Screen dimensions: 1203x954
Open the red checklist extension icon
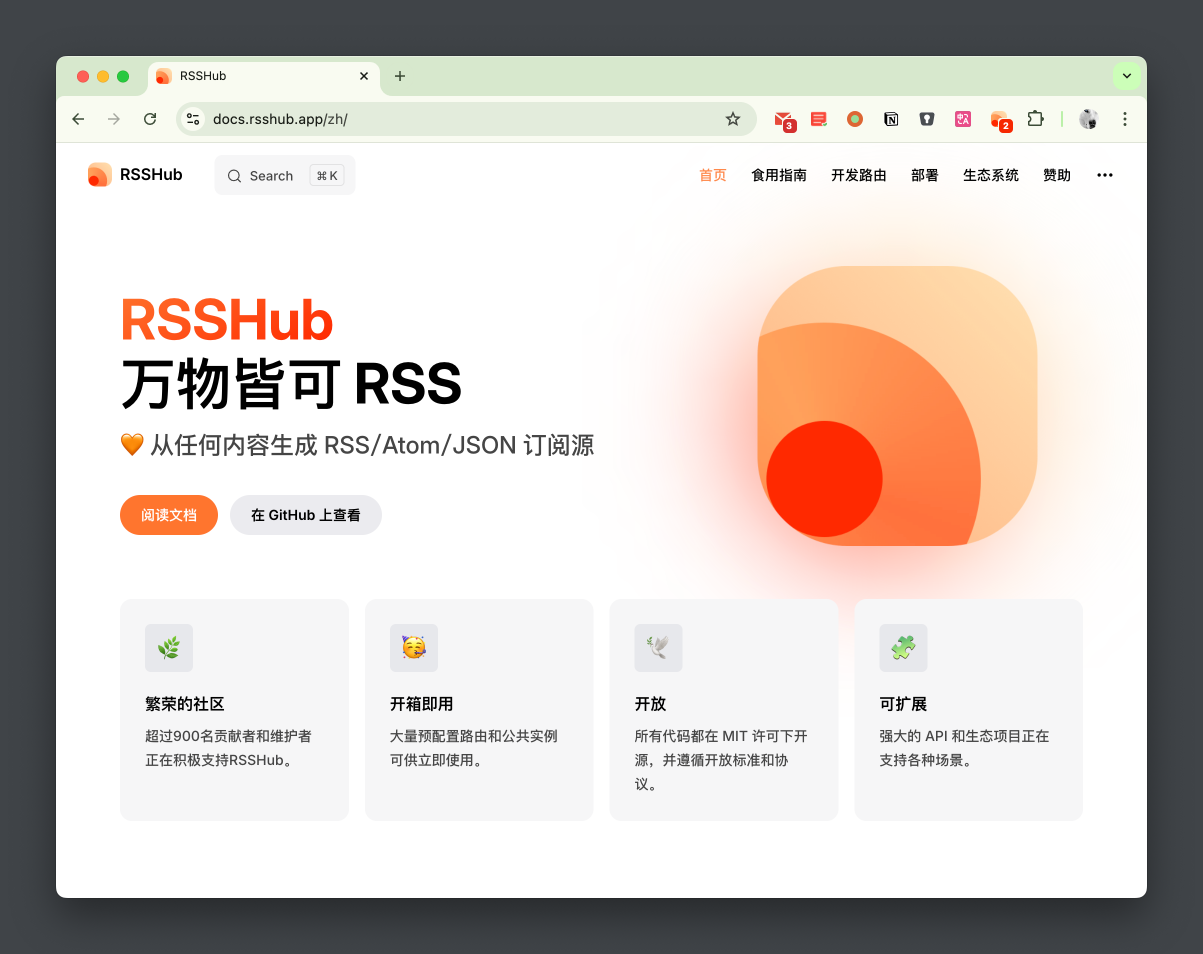[x=819, y=119]
